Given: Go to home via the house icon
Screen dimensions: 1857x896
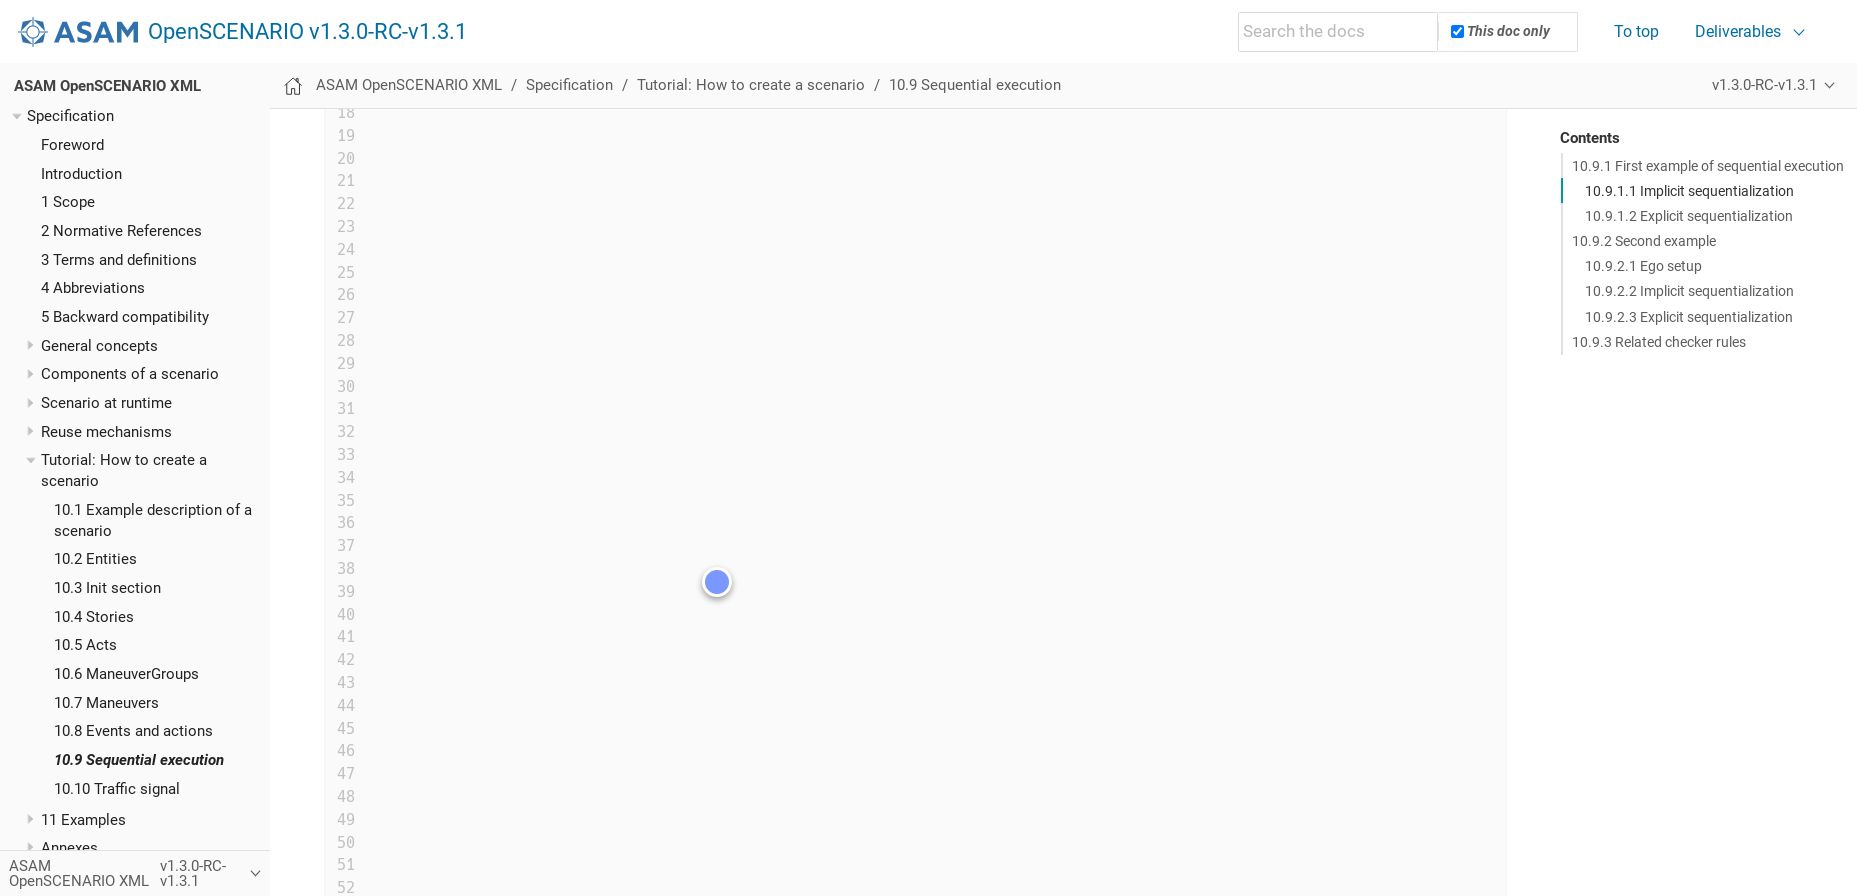Looking at the screenshot, I should click(x=293, y=86).
